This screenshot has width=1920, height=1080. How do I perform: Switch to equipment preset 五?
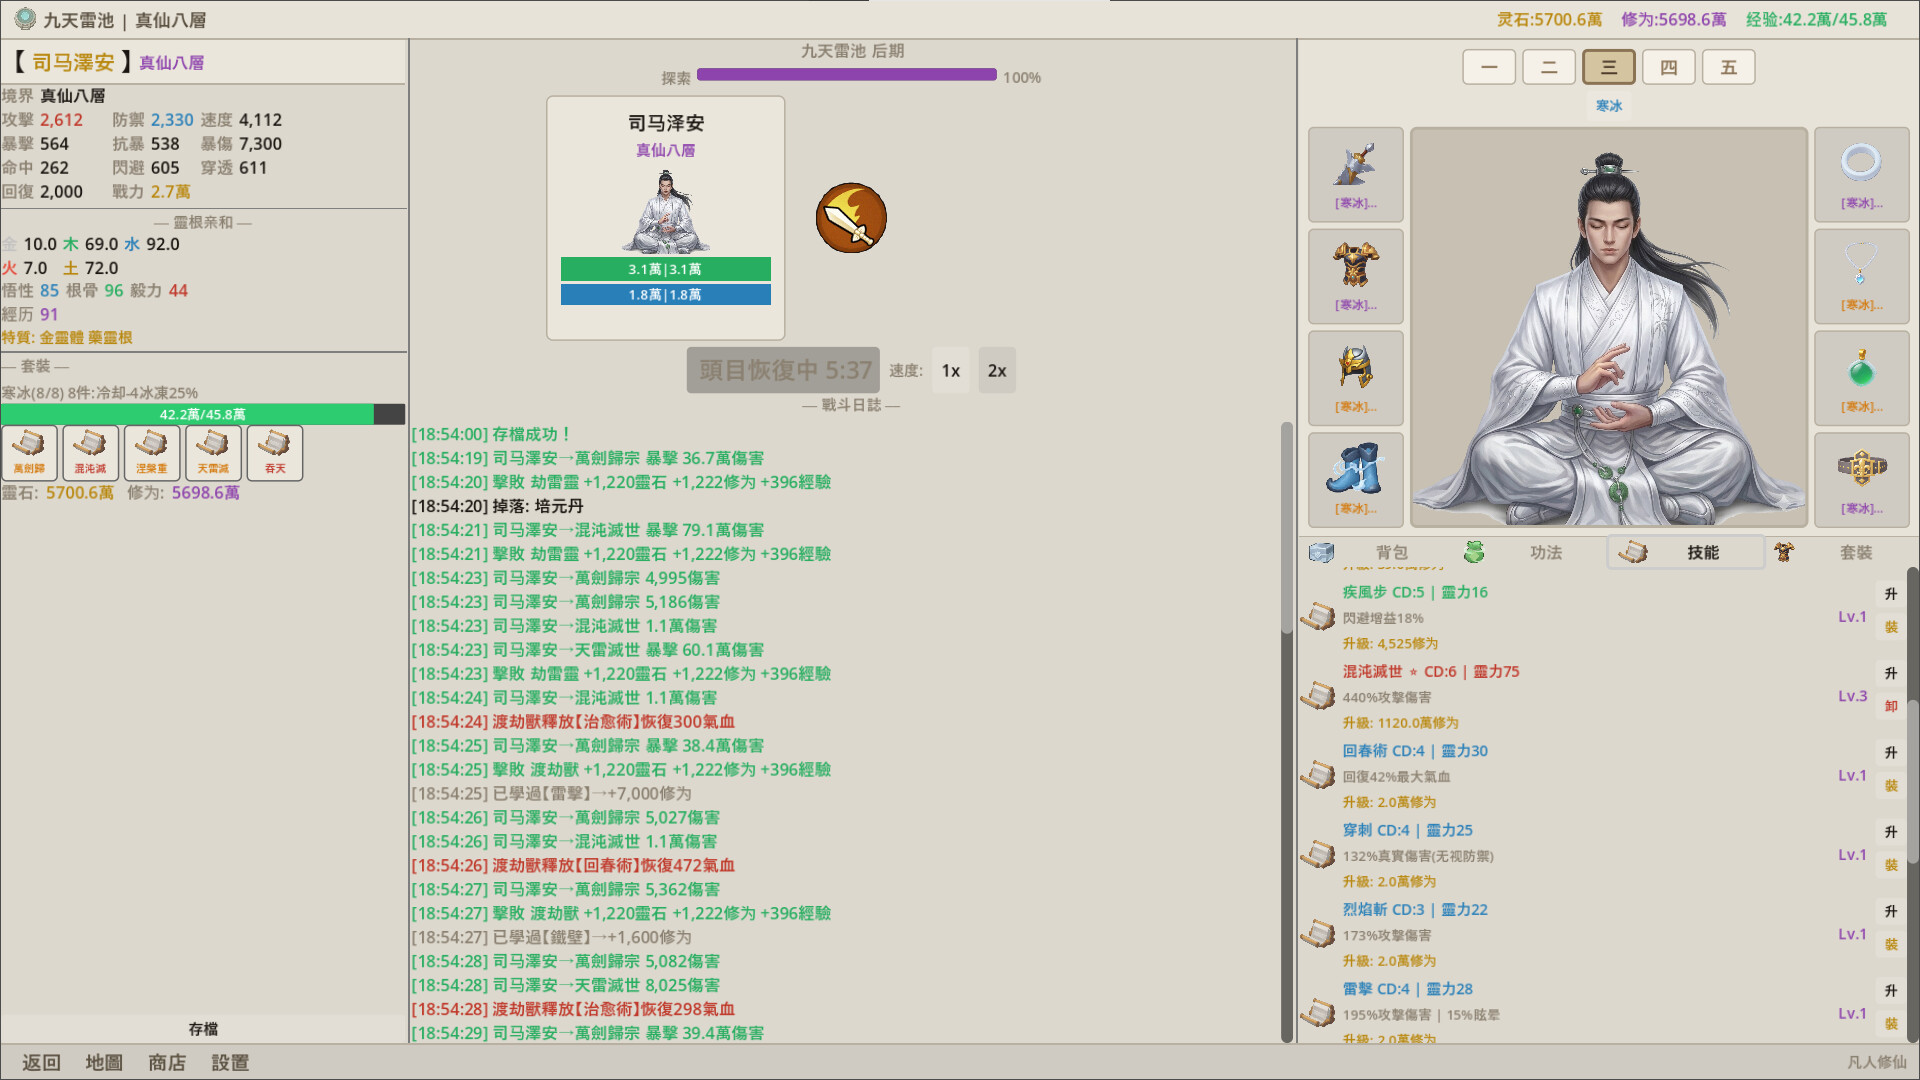(1728, 68)
